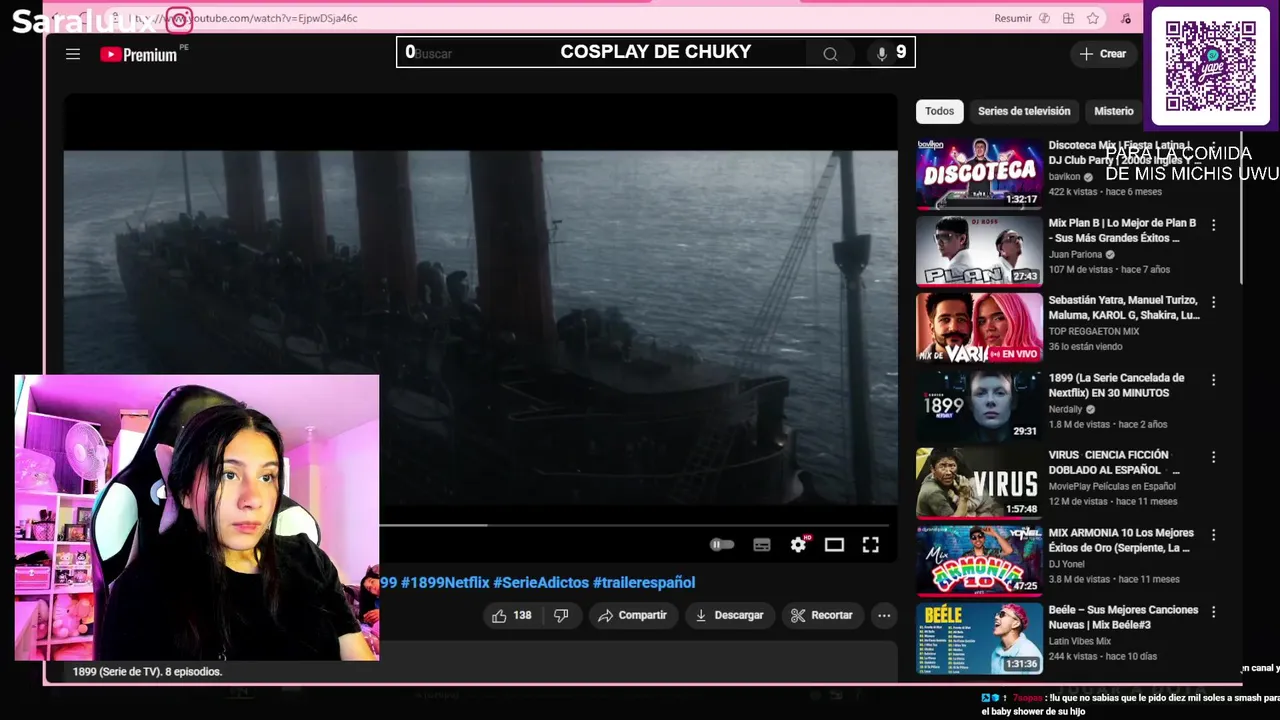Screen dimensions: 1280x720
Task: Open the Nerdaily channel name
Action: coord(1065,409)
